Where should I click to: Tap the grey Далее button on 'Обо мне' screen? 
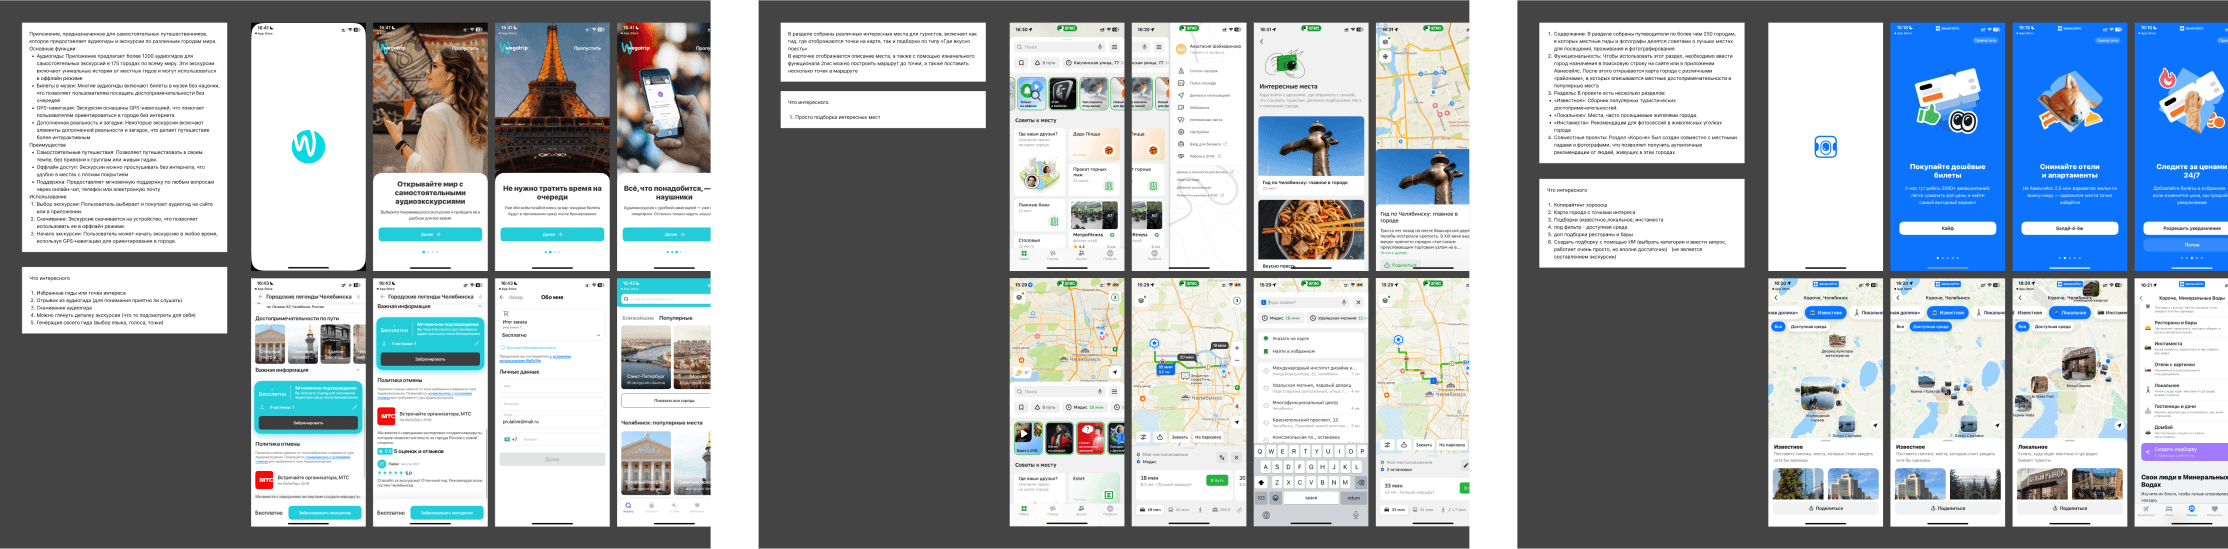(552, 459)
